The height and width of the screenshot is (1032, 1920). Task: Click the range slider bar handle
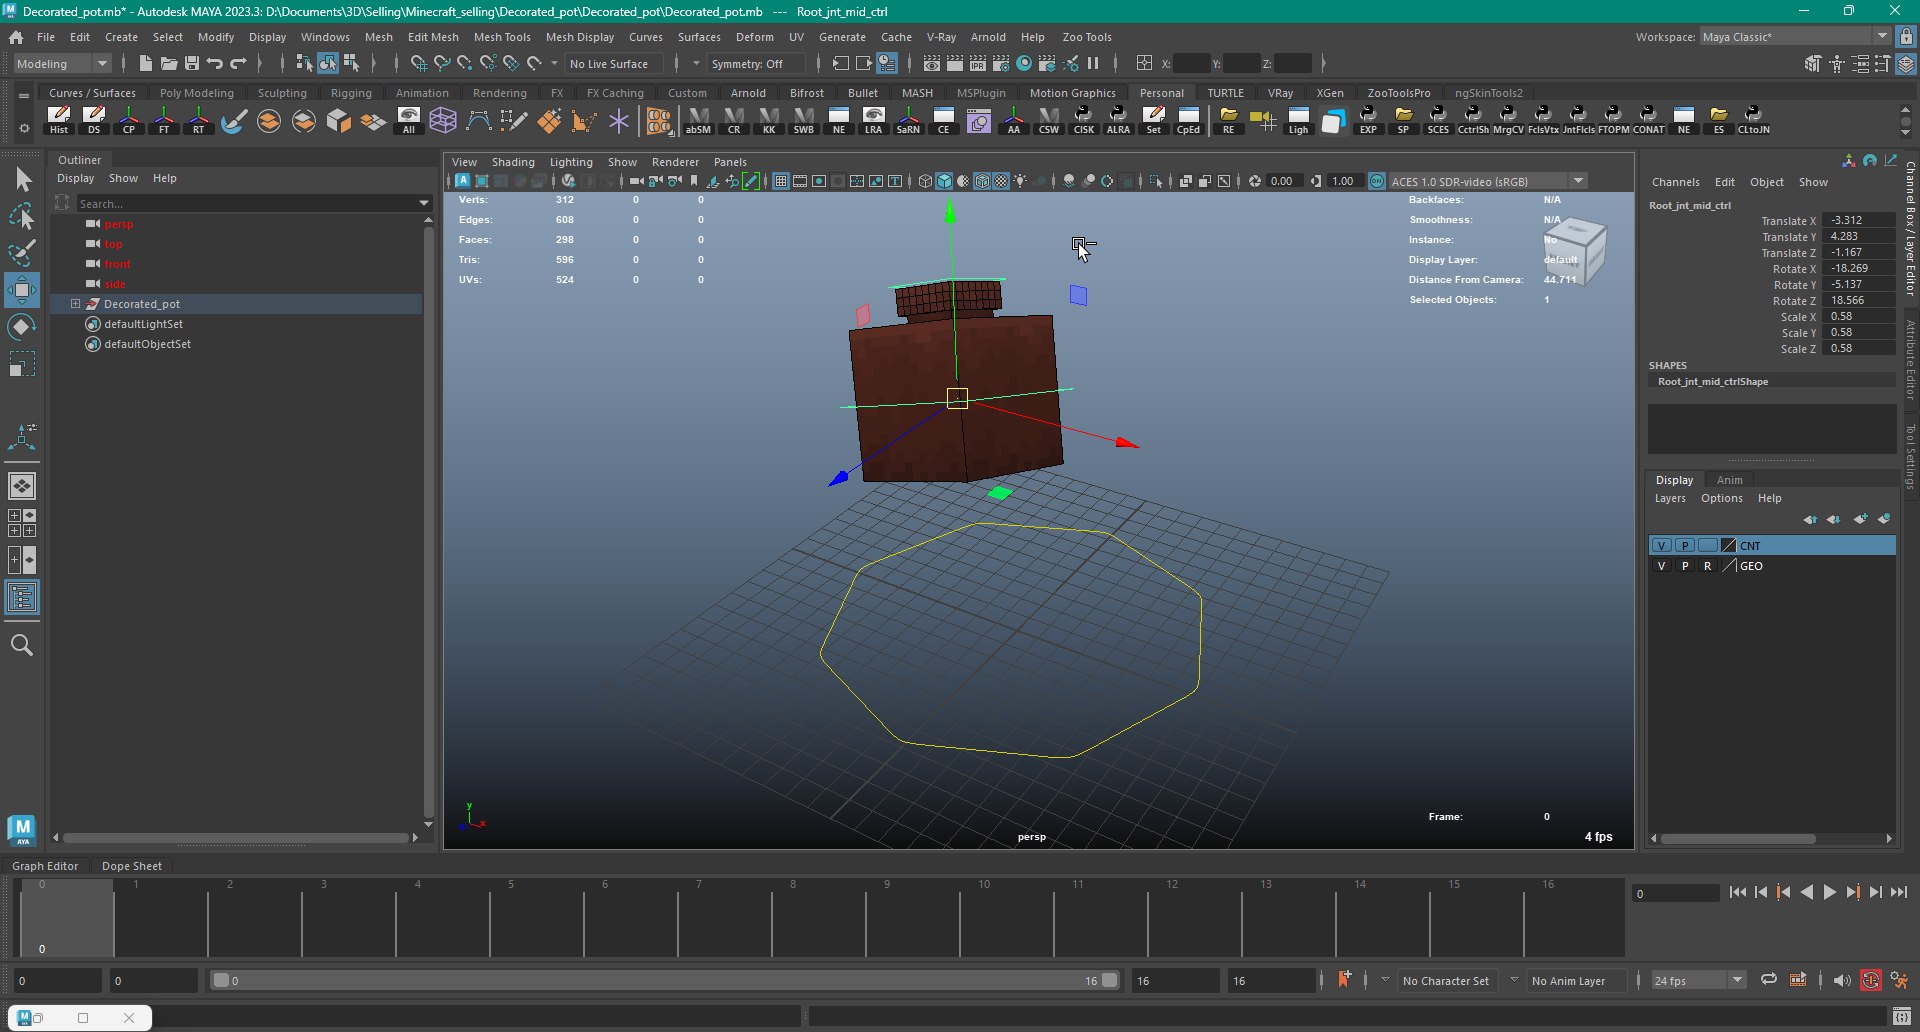(x=665, y=981)
